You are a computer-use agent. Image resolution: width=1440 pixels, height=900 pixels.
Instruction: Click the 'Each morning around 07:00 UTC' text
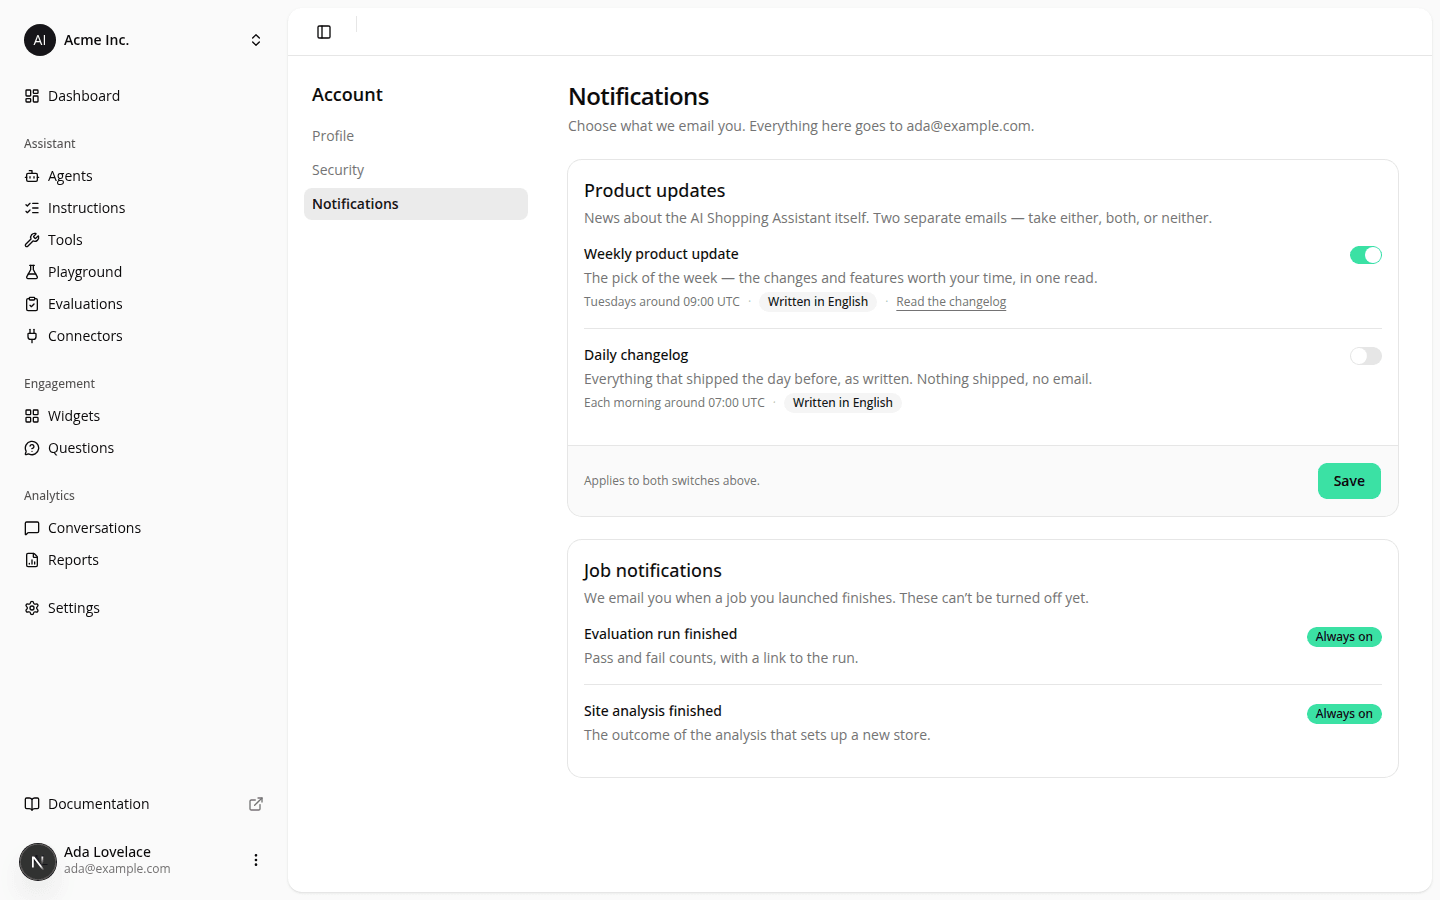pos(674,403)
